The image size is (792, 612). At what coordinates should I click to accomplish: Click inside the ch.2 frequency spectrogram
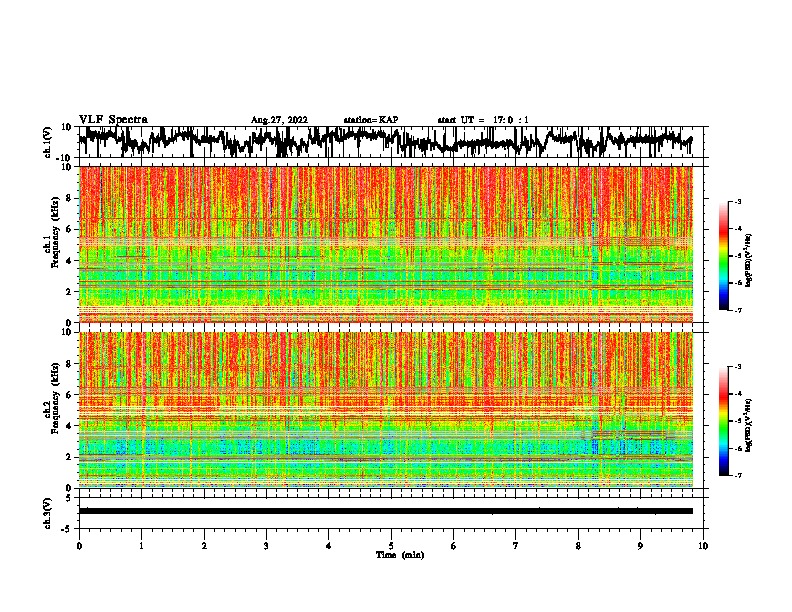coord(386,410)
